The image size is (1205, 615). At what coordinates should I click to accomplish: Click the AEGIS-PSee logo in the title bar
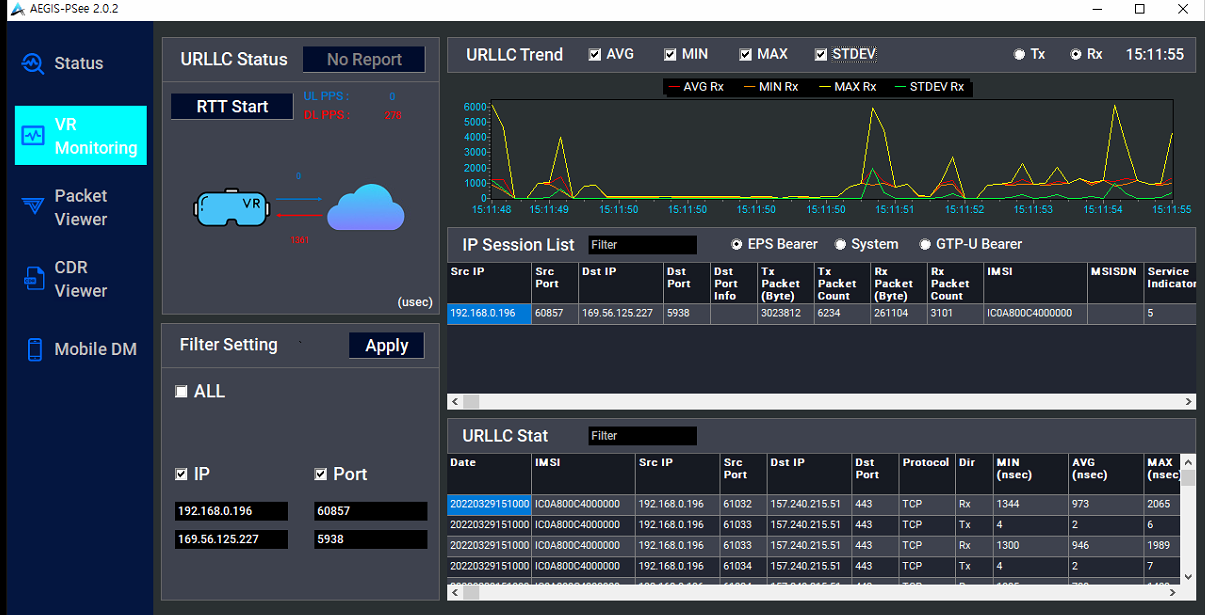tap(17, 9)
